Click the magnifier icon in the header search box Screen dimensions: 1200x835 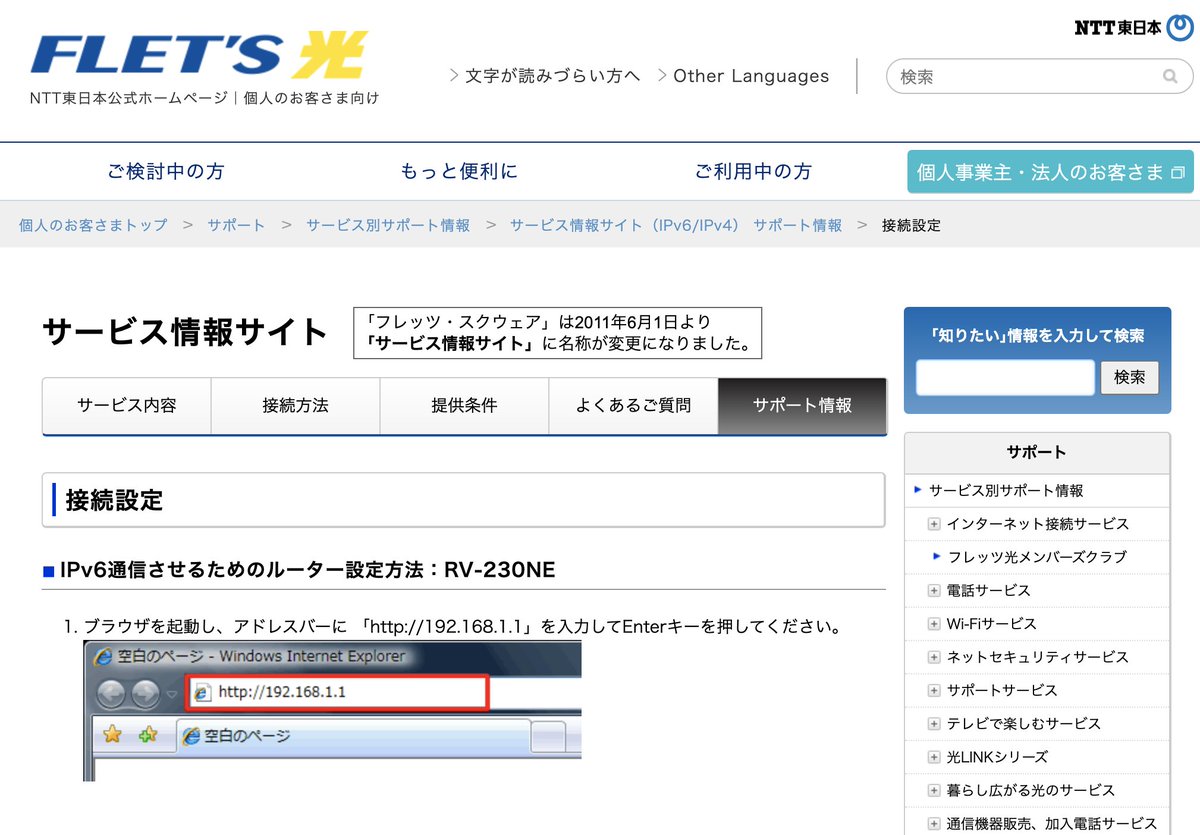pyautogui.click(x=1170, y=76)
